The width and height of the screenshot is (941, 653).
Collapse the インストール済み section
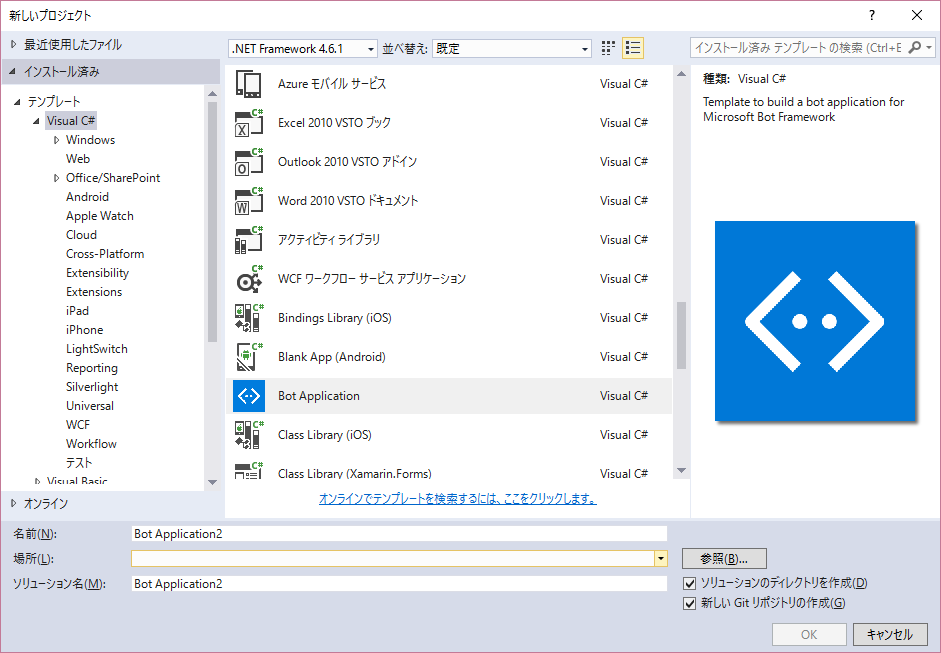[x=13, y=72]
